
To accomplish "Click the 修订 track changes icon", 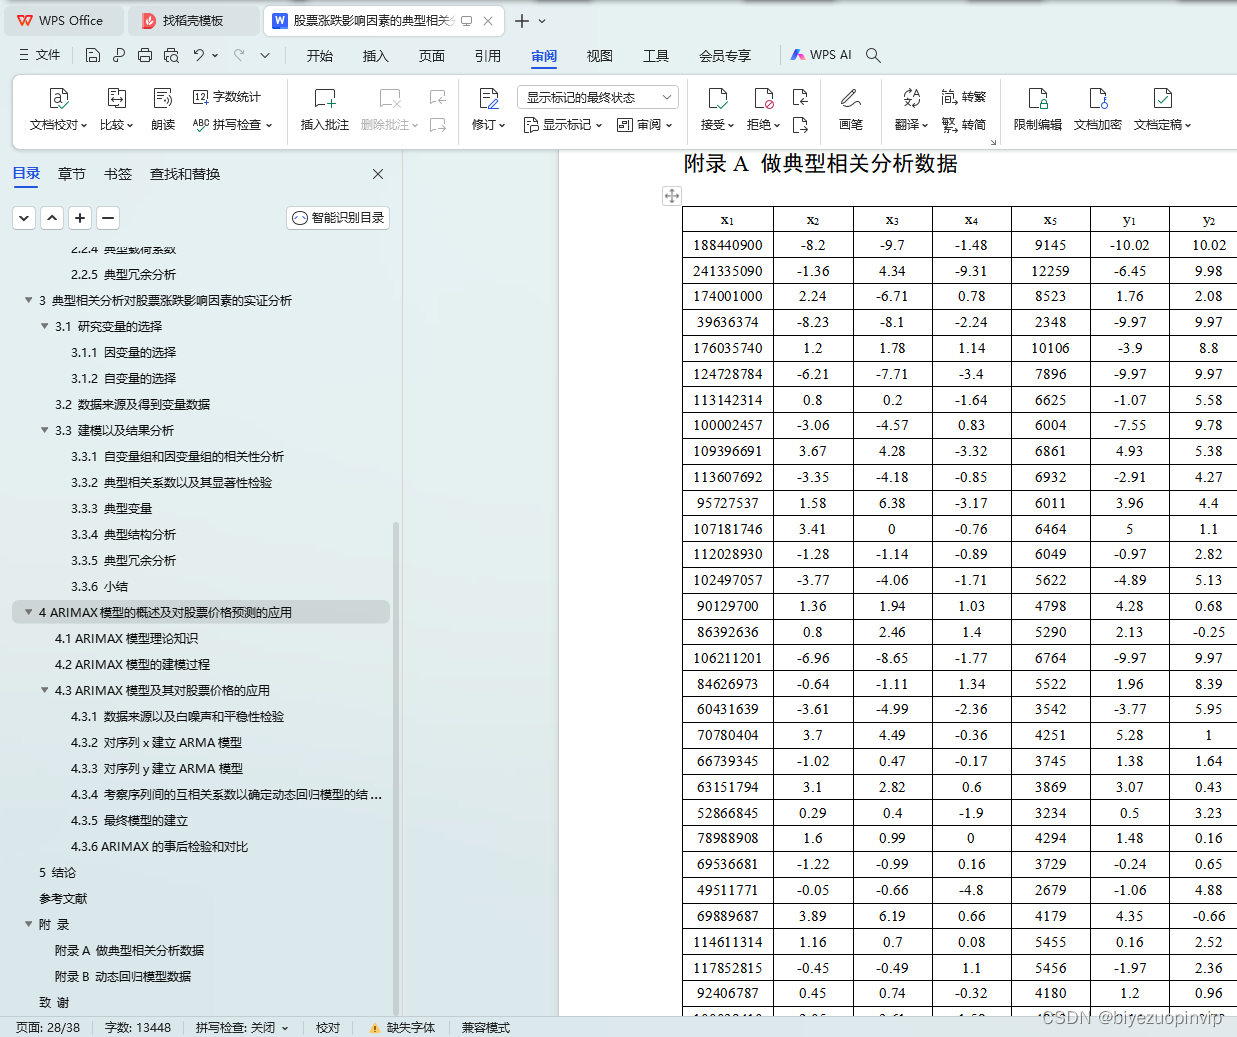I will coord(489,98).
